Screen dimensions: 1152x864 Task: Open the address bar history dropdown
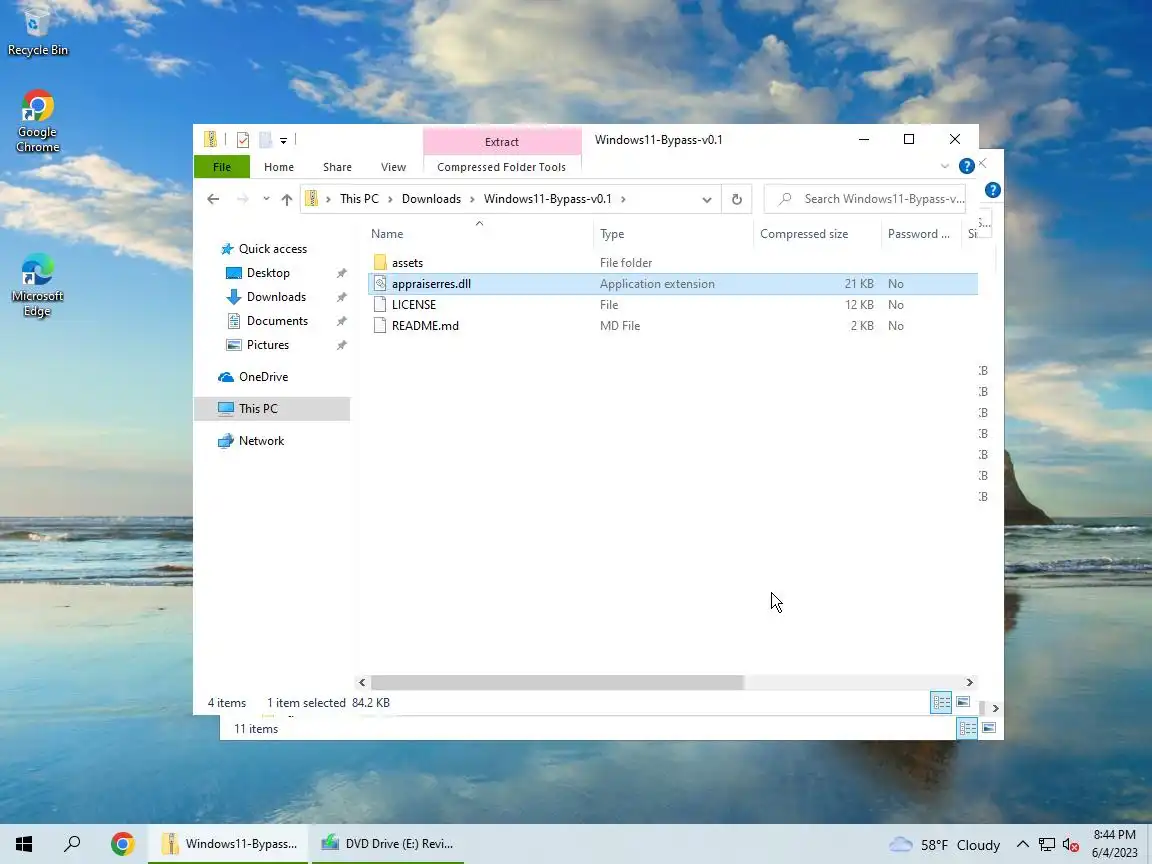pyautogui.click(x=707, y=199)
